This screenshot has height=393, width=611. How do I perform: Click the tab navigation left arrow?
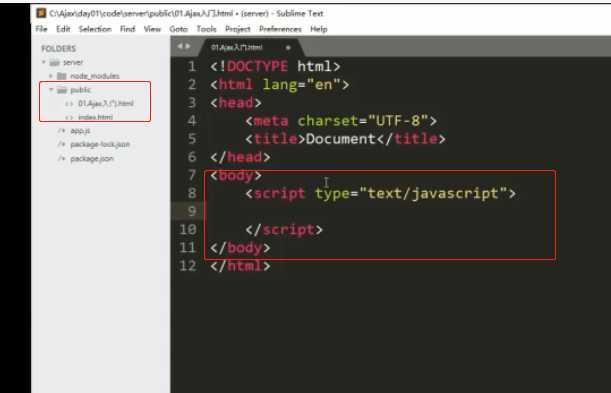click(x=180, y=46)
